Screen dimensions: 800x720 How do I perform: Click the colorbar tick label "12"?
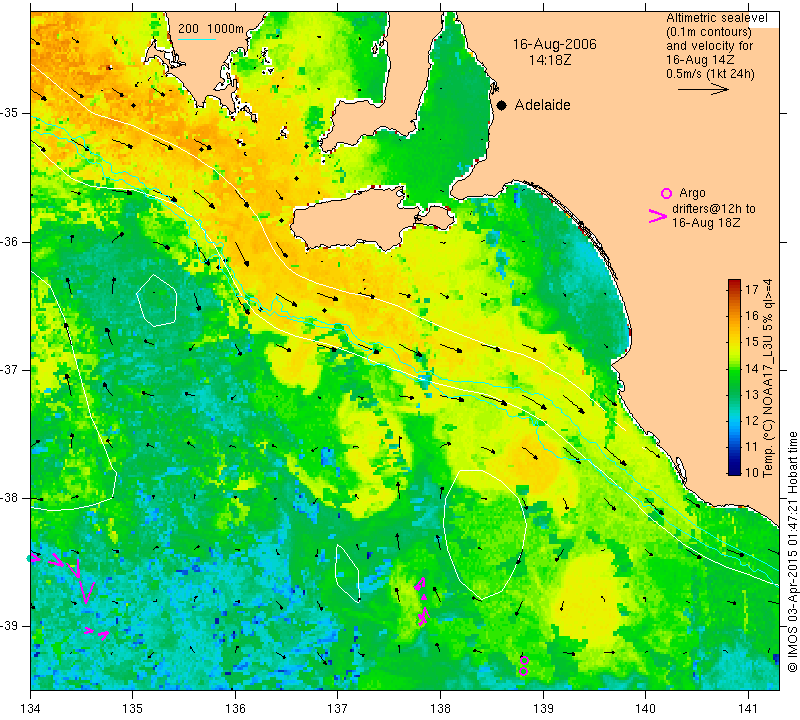point(752,420)
